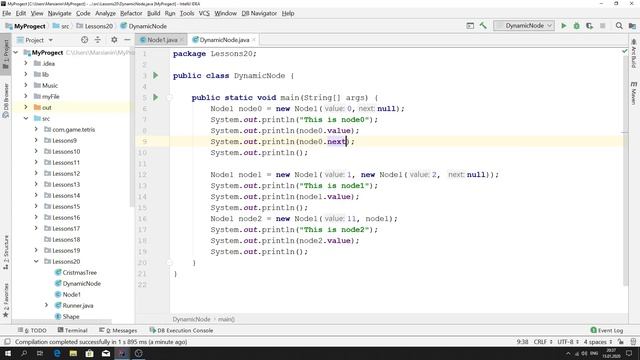The height and width of the screenshot is (360, 640).
Task: Click Windows Start button
Action: click(x=8, y=353)
